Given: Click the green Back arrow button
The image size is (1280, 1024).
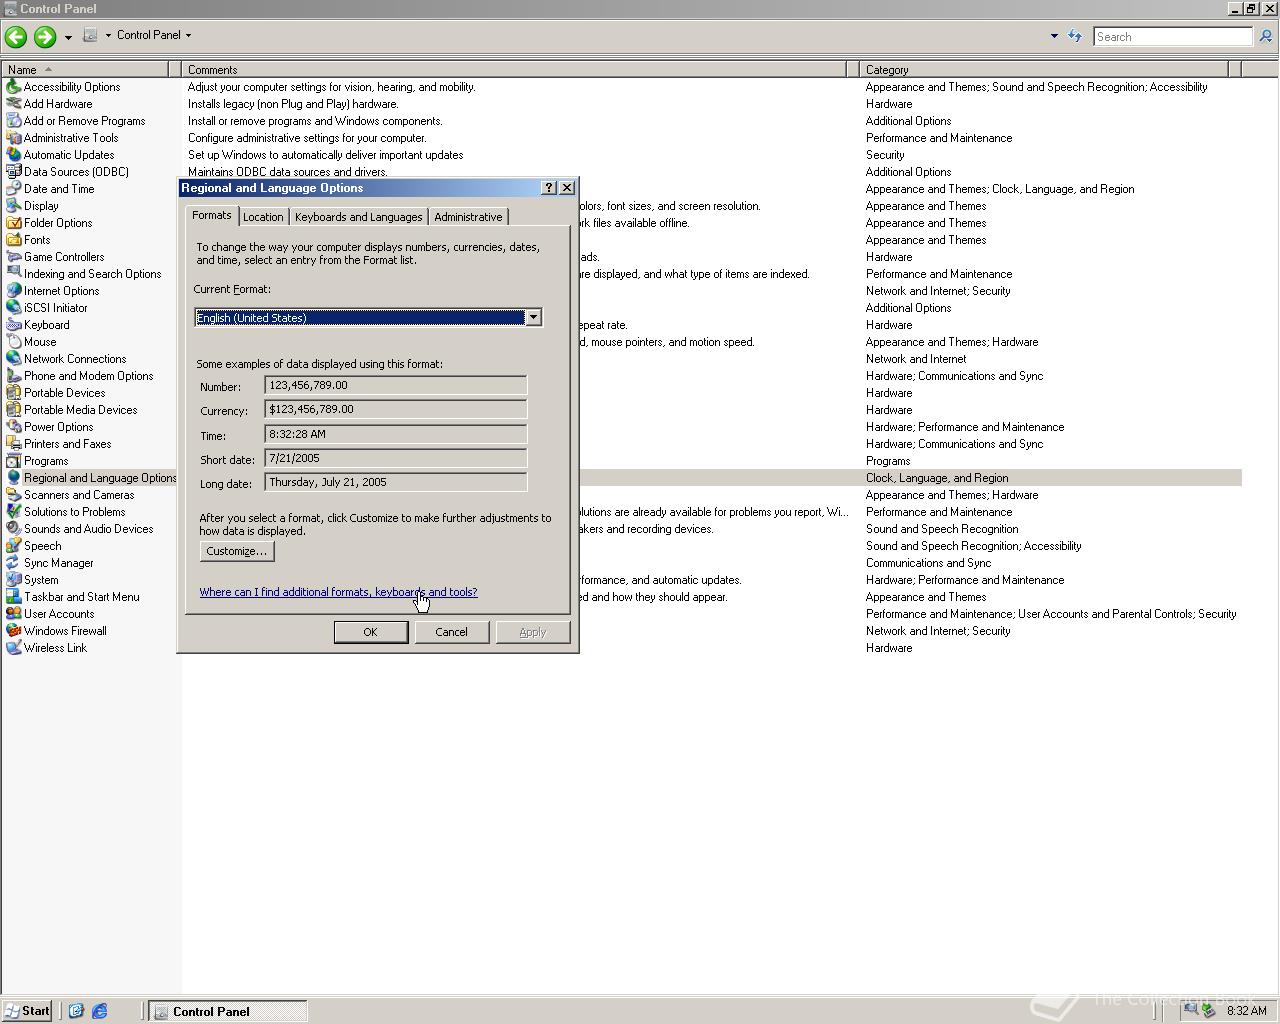Looking at the screenshot, I should (x=16, y=37).
